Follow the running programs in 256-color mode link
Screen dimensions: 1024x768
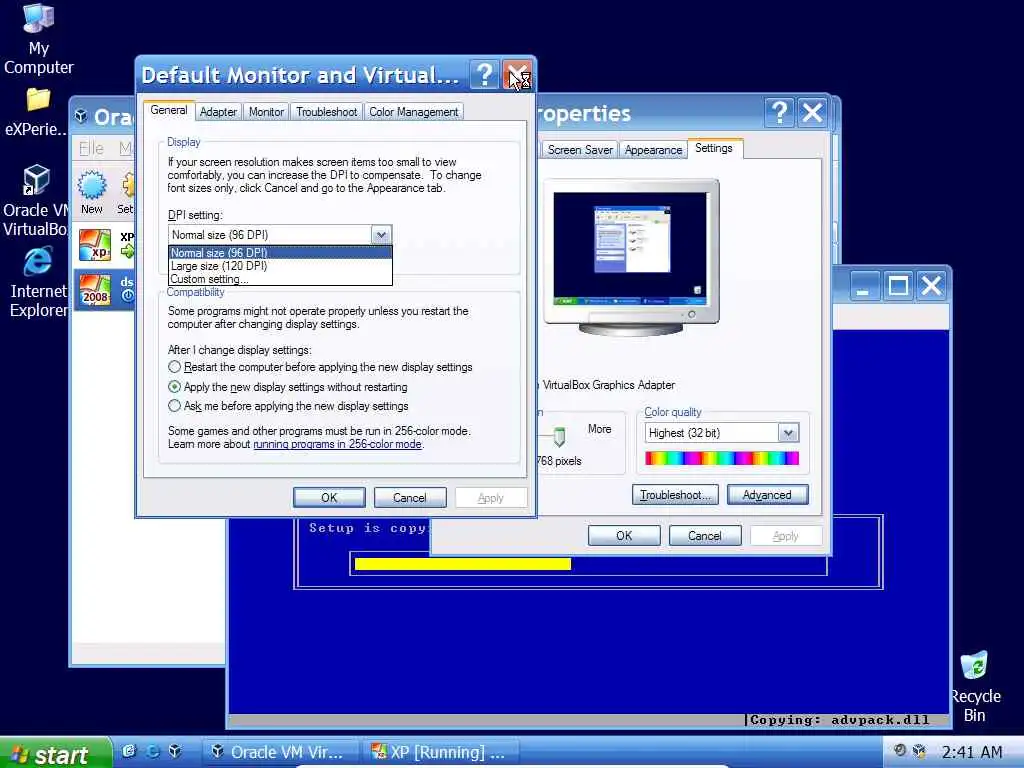click(x=337, y=444)
